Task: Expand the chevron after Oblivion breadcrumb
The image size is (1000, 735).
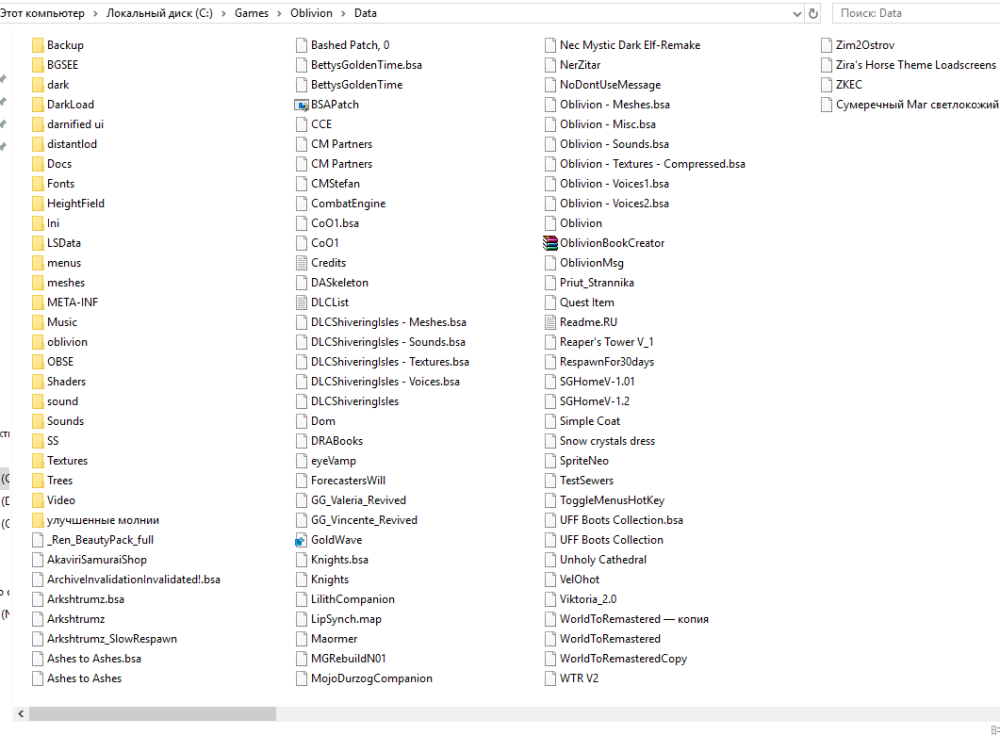Action: tap(343, 13)
